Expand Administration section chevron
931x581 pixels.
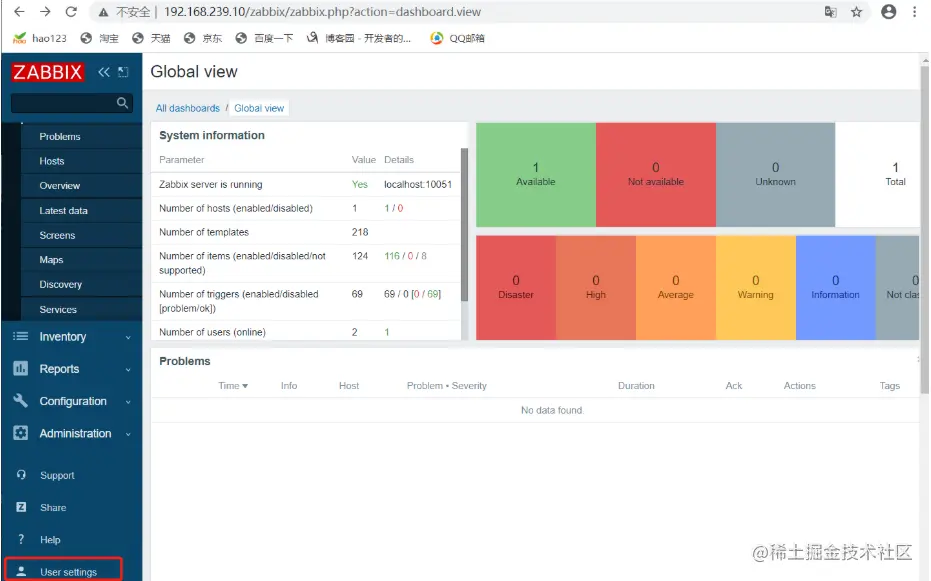[128, 434]
